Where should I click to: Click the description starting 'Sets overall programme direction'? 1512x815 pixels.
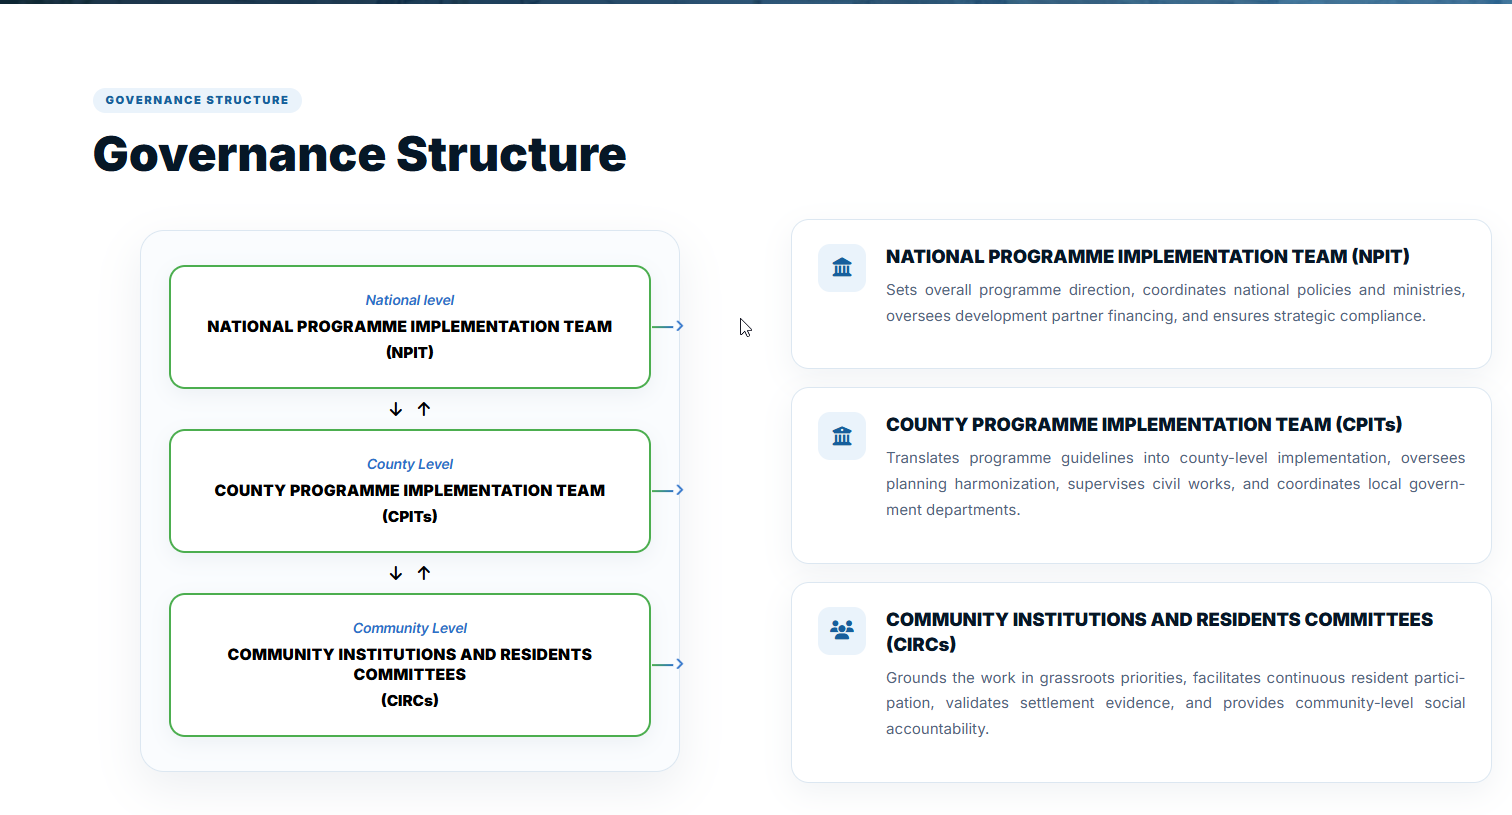[1176, 303]
